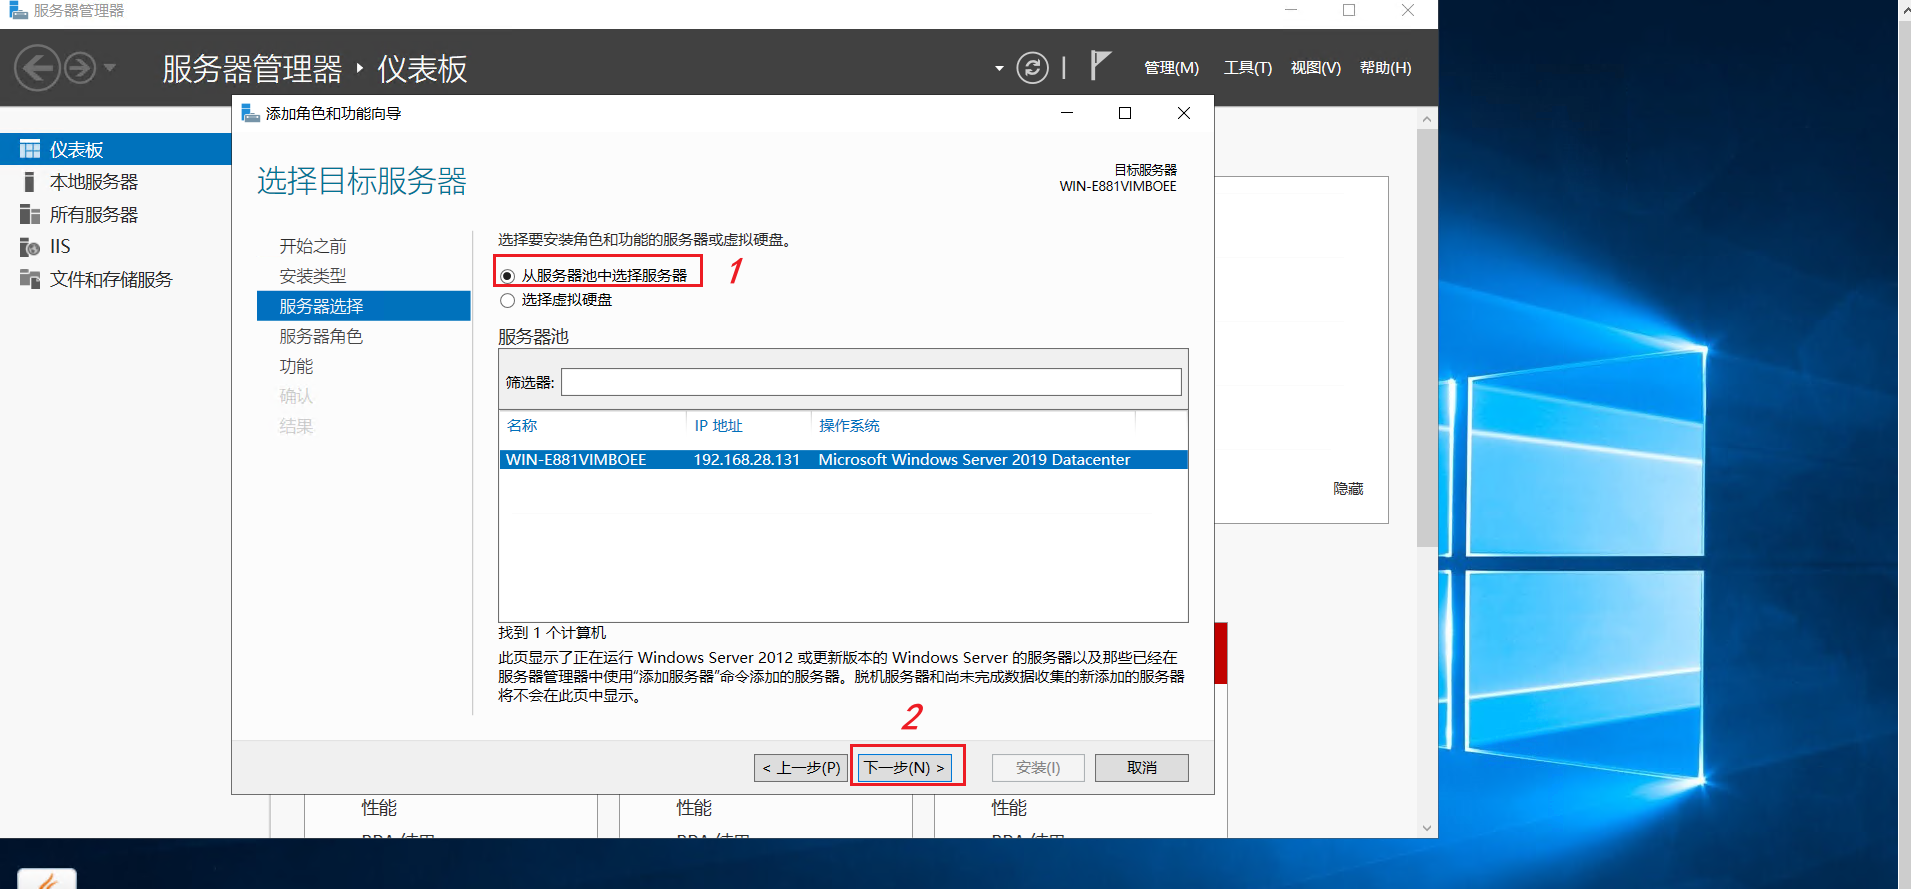The width and height of the screenshot is (1911, 889).
Task: Open 所有服务器 in the sidebar
Action: 94,215
